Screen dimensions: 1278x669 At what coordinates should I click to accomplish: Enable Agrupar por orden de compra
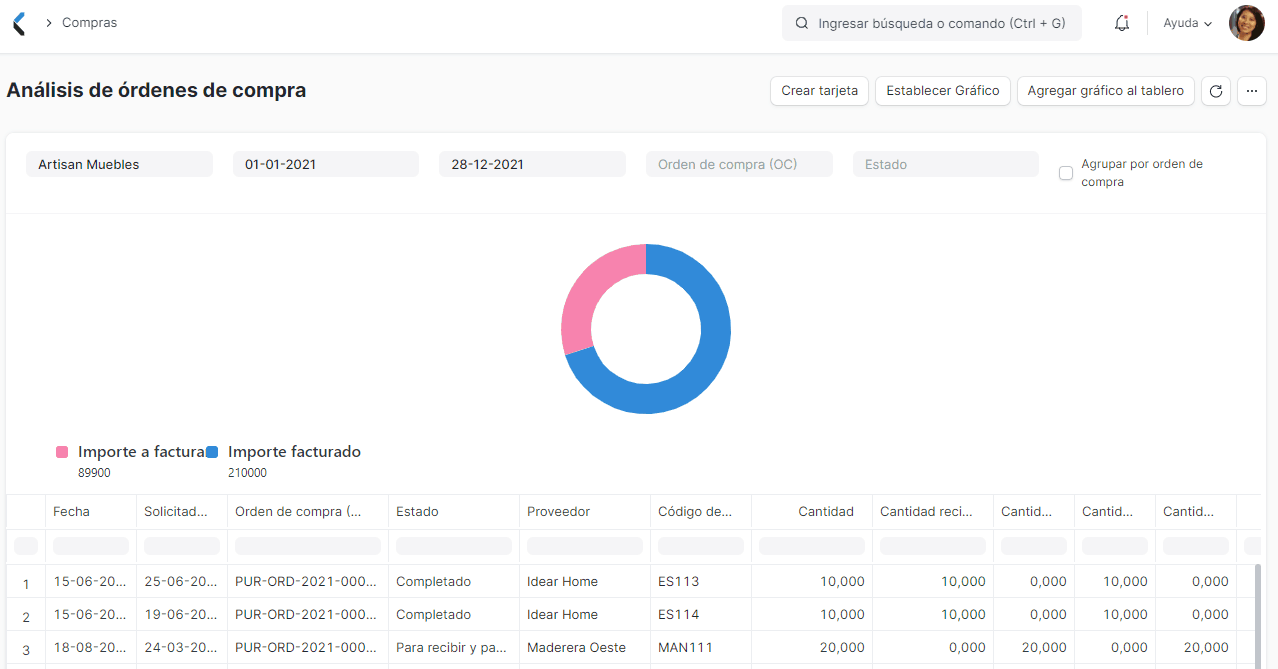tap(1066, 172)
